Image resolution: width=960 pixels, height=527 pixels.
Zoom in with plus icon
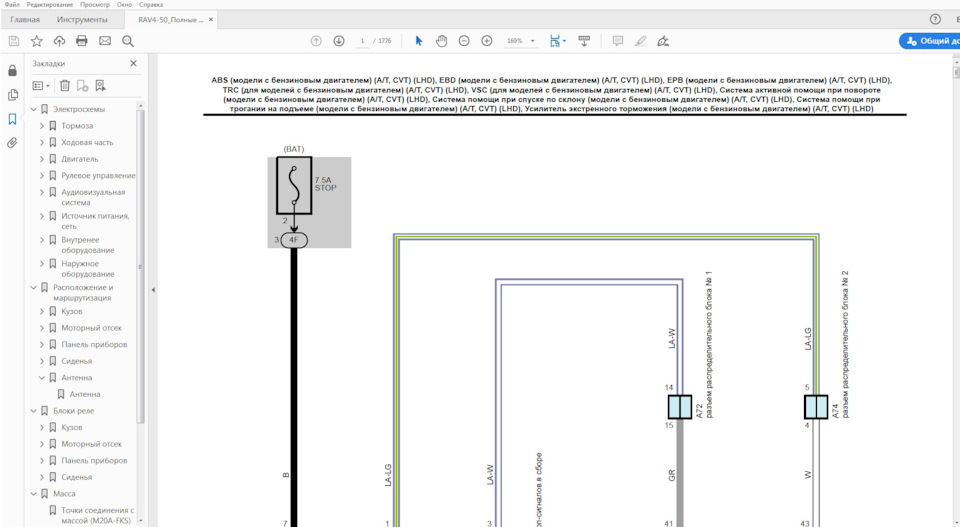487,41
